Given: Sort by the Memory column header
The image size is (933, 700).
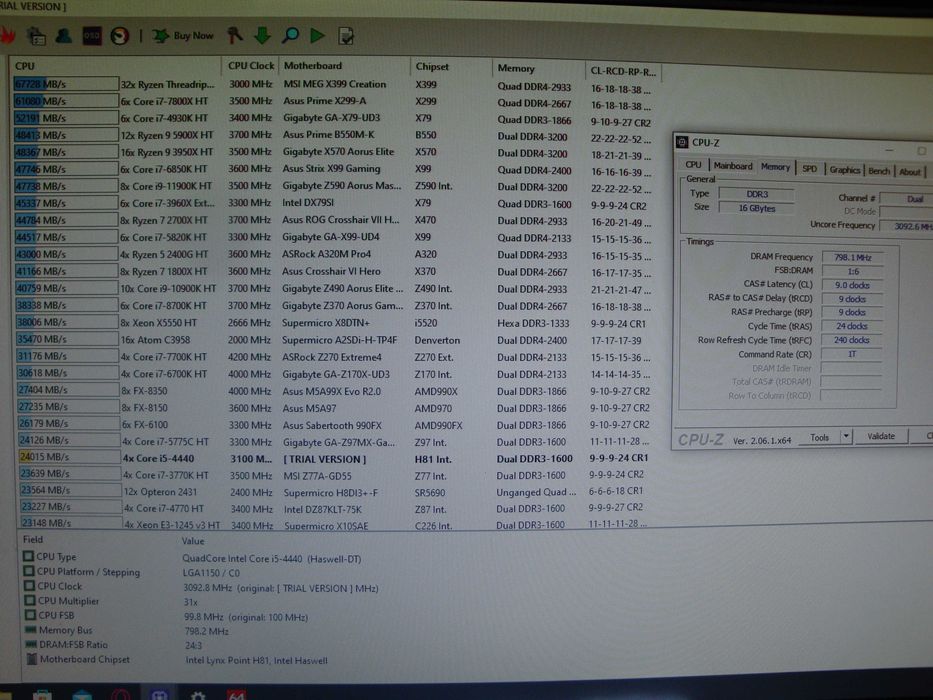Looking at the screenshot, I should [x=538, y=68].
